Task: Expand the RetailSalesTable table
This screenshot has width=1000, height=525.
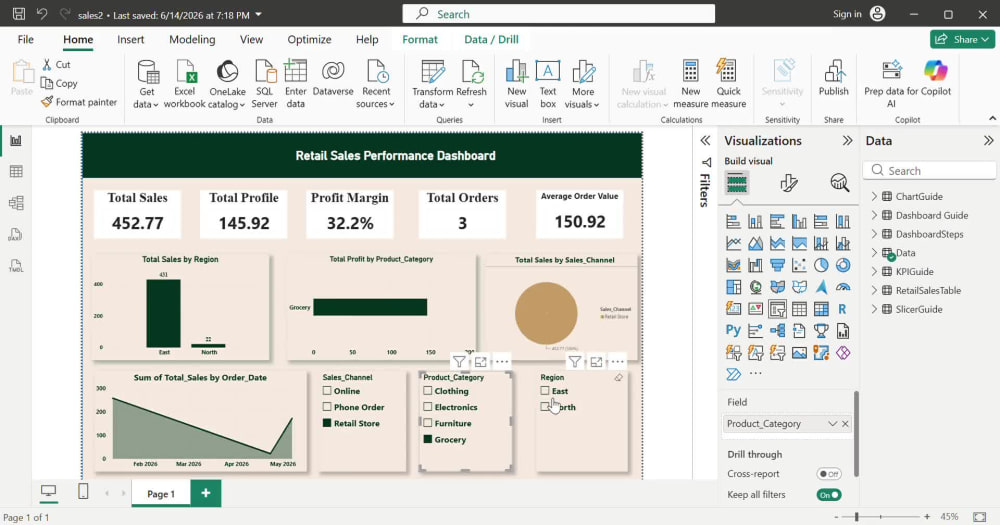Action: click(x=874, y=290)
